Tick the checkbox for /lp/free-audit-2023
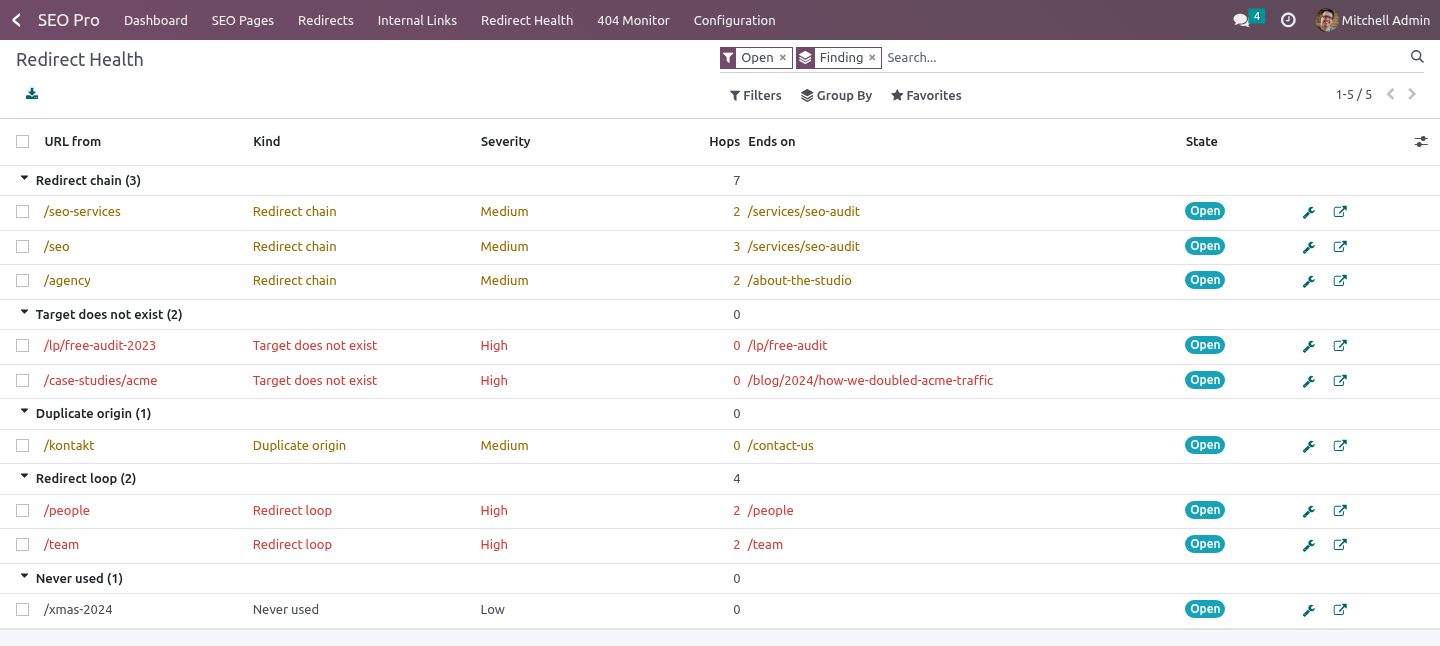This screenshot has height=646, width=1440. [23, 346]
